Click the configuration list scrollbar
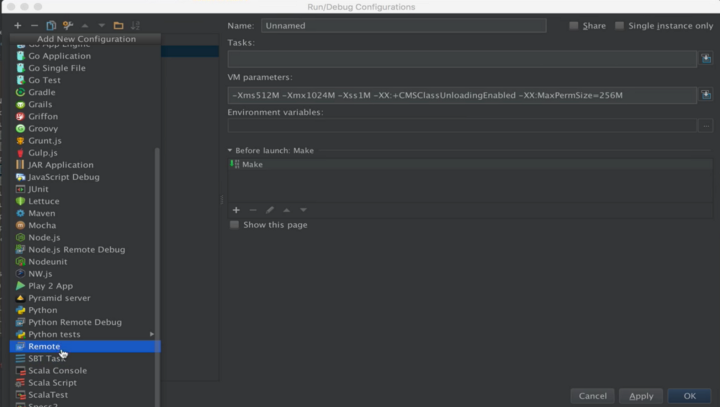 coord(158,276)
